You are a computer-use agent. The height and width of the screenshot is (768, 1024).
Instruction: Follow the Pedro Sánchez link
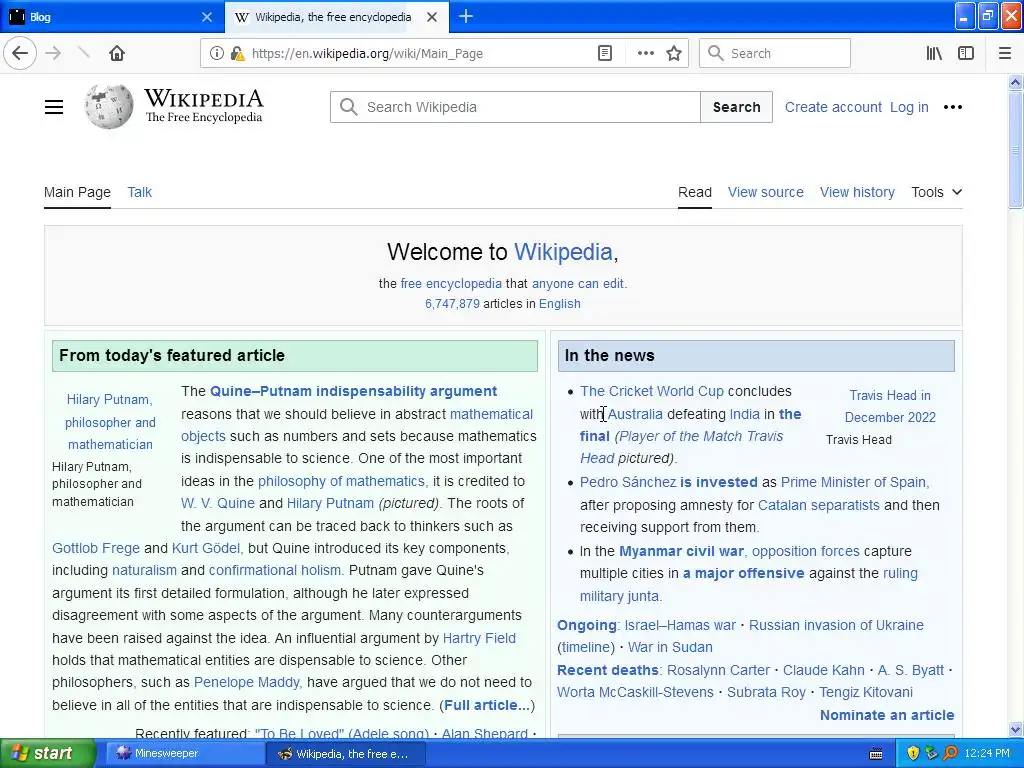[x=628, y=482]
